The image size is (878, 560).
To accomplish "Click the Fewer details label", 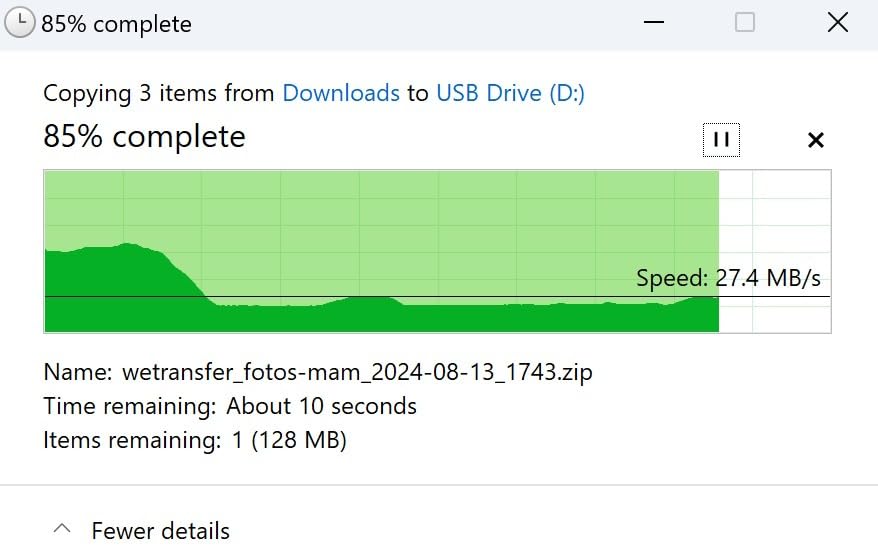I will tap(160, 530).
